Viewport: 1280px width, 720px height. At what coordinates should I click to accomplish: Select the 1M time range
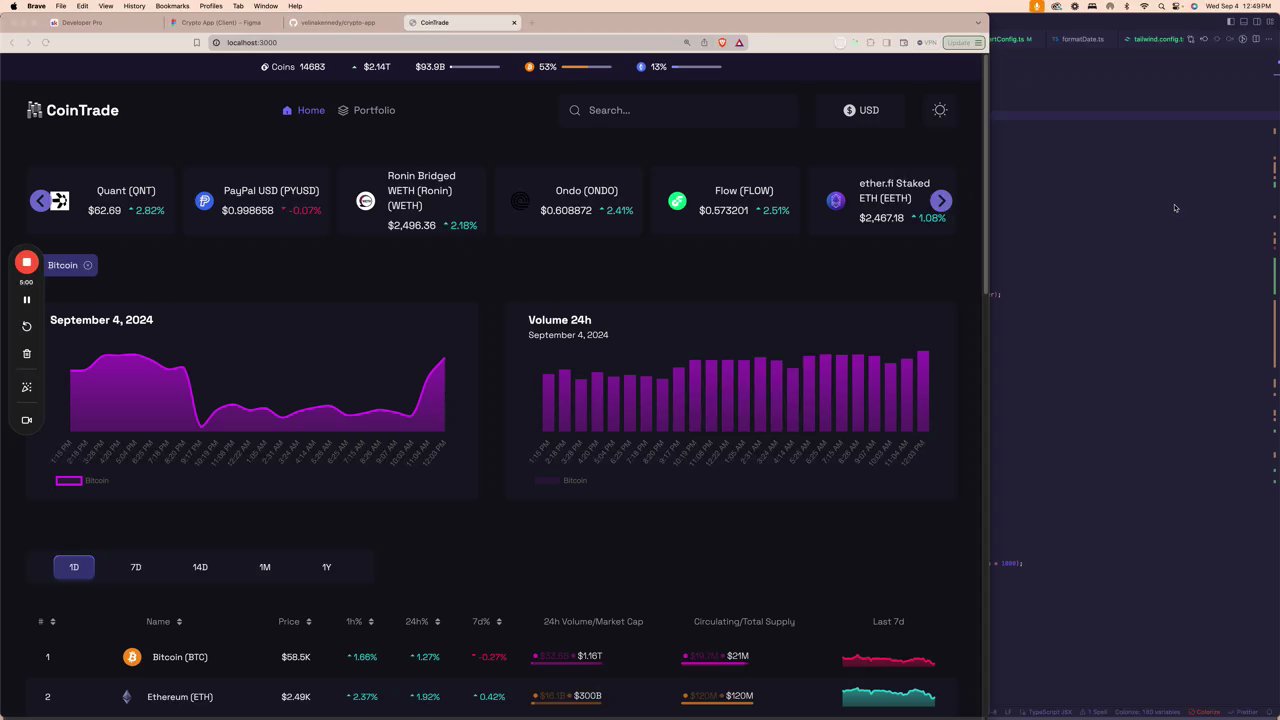click(265, 567)
